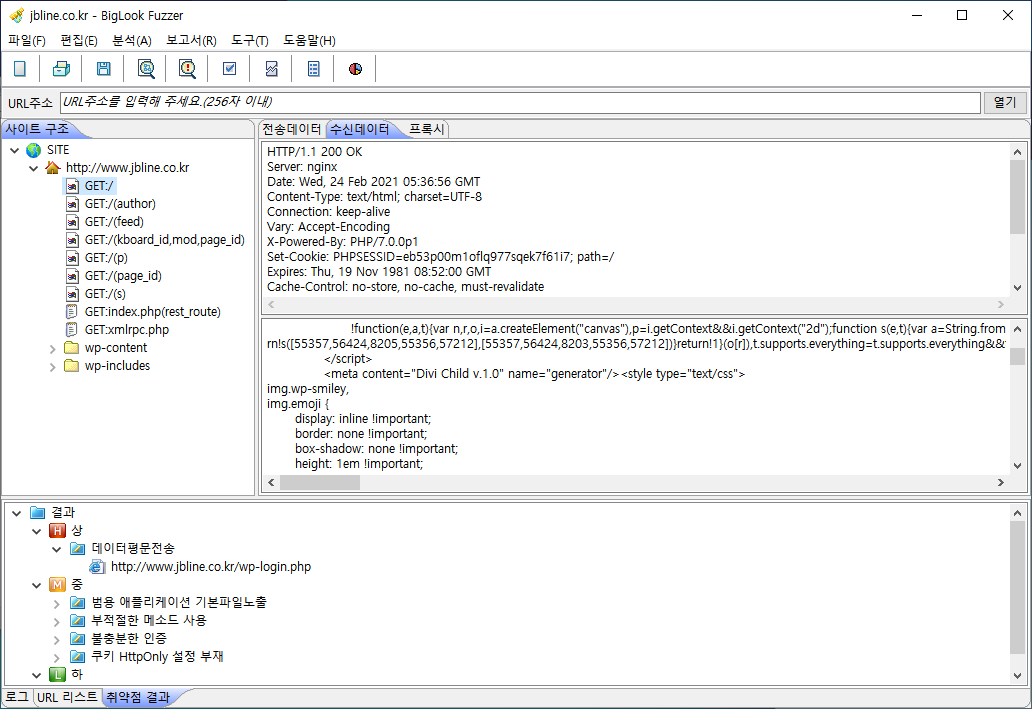
Task: Click the new document toolbar icon
Action: point(20,69)
